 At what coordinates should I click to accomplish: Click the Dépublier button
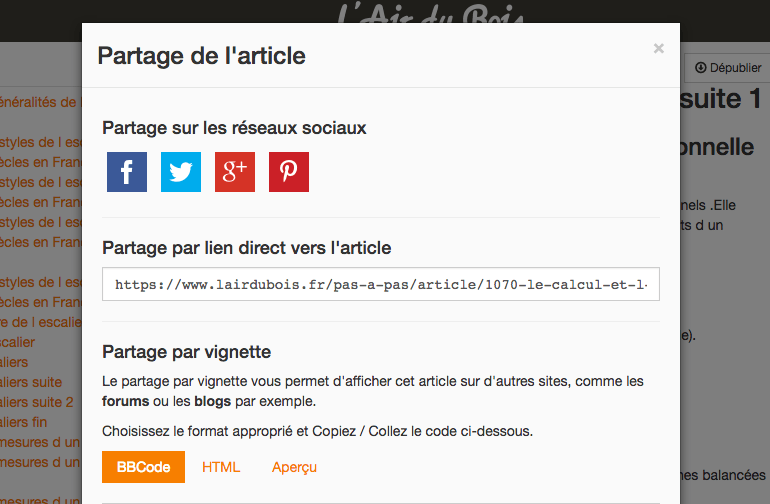(x=728, y=68)
